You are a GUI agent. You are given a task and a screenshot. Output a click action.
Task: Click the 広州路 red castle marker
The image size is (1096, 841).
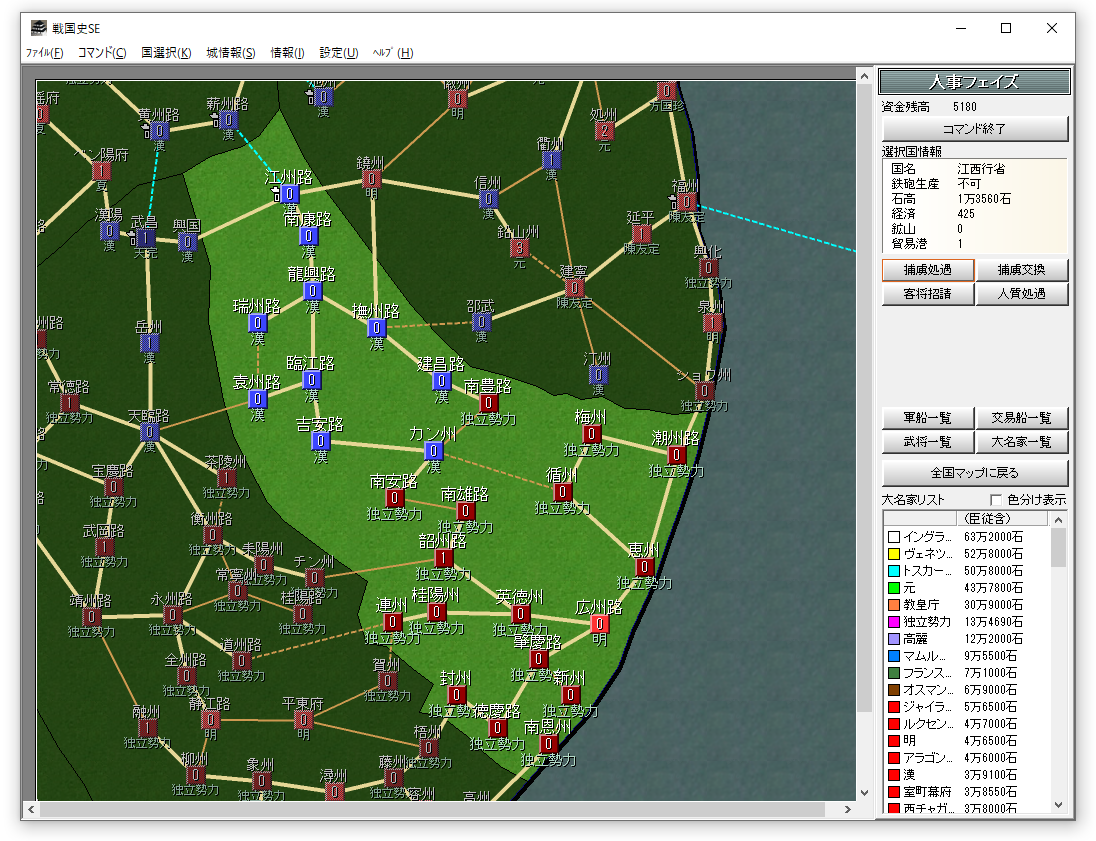[x=599, y=624]
